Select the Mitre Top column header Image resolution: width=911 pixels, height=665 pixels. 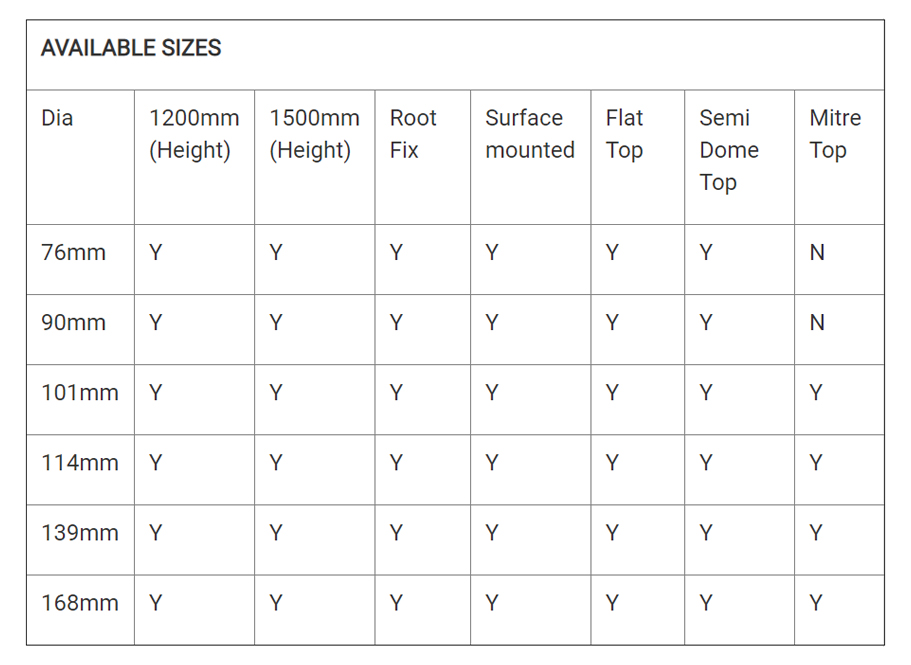click(835, 134)
